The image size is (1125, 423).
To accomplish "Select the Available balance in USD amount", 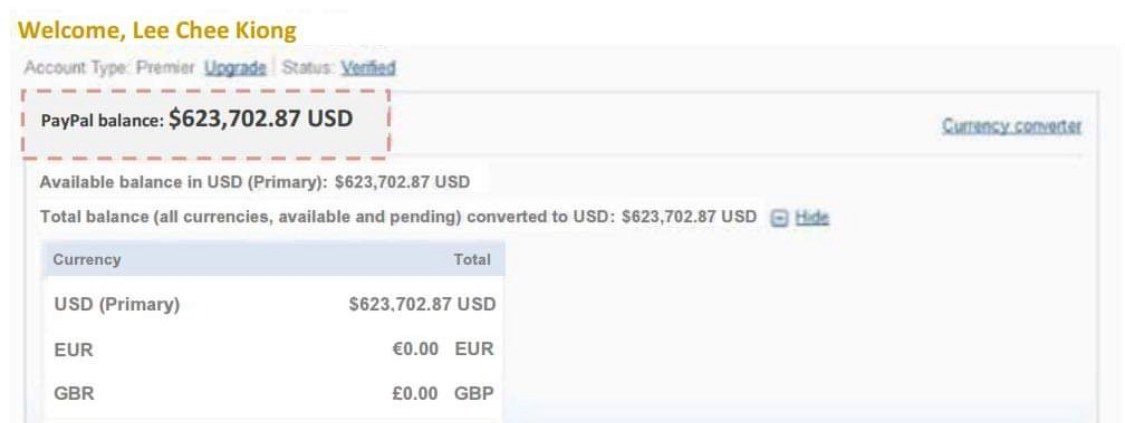I will 402,183.
